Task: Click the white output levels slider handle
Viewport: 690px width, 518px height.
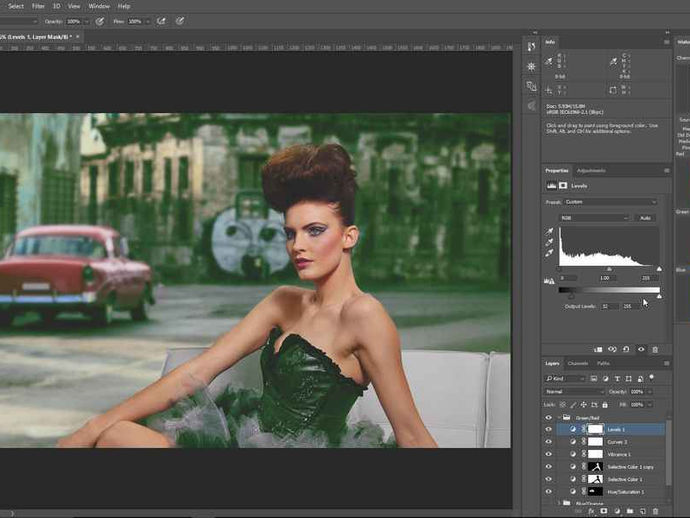Action: [x=659, y=297]
